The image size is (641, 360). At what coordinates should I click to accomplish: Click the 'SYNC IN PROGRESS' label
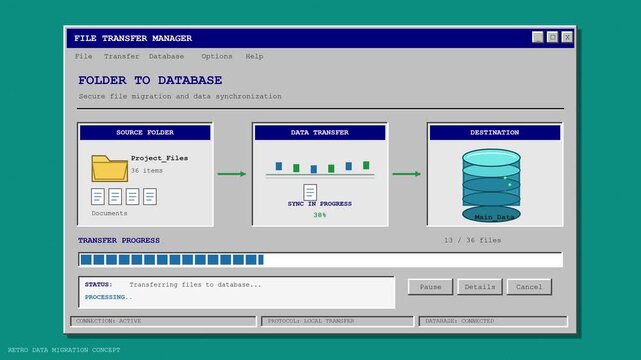(320, 203)
